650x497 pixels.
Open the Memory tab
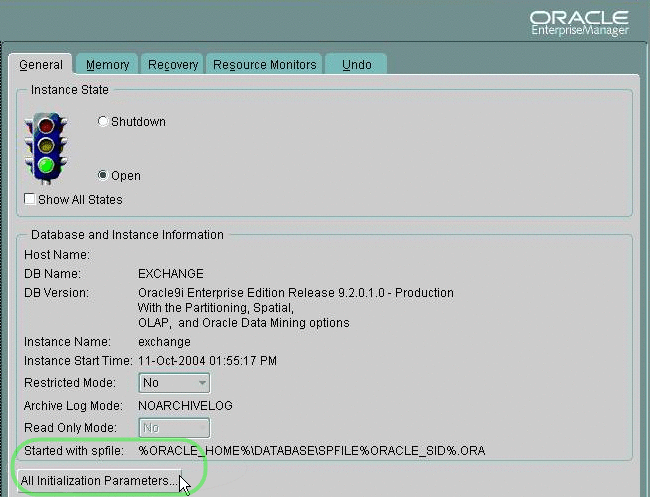[x=107, y=65]
